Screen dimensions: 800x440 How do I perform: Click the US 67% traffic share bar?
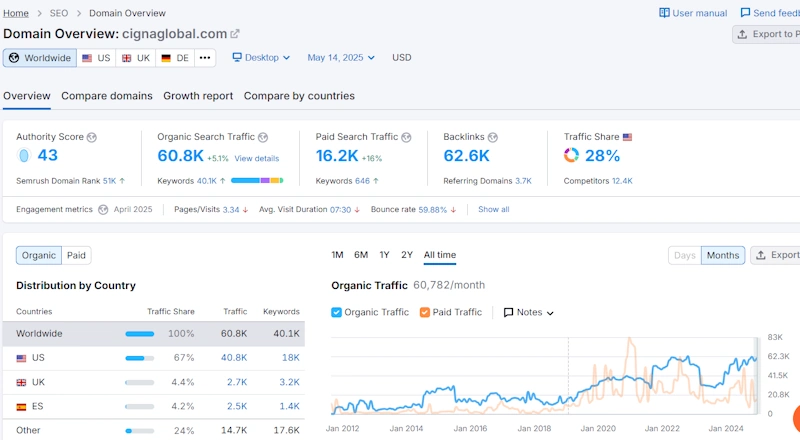pos(140,358)
